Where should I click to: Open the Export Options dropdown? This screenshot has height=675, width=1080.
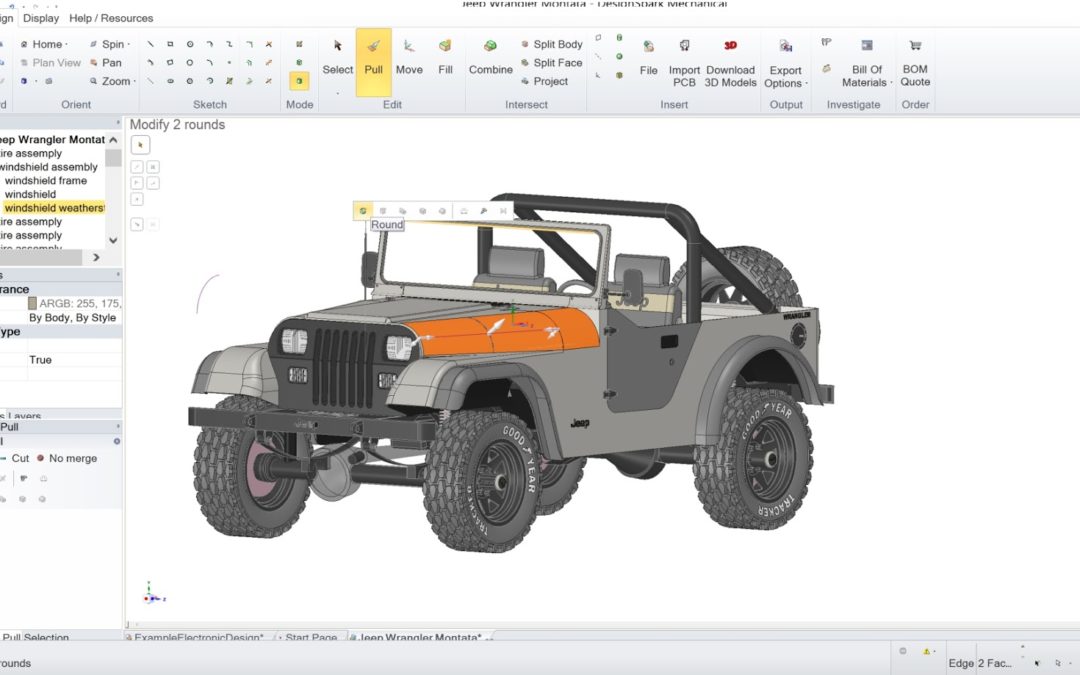coord(785,63)
